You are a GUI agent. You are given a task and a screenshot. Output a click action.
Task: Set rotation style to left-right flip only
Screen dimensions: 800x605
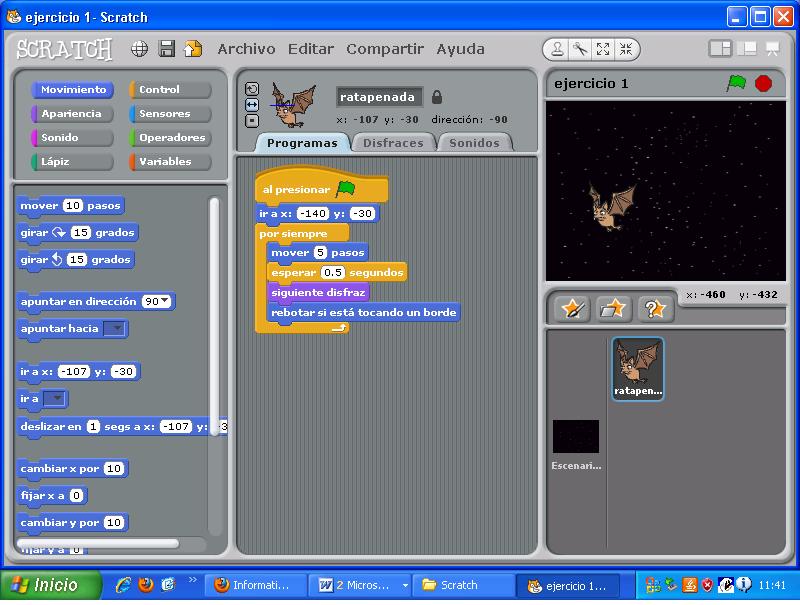click(x=252, y=105)
